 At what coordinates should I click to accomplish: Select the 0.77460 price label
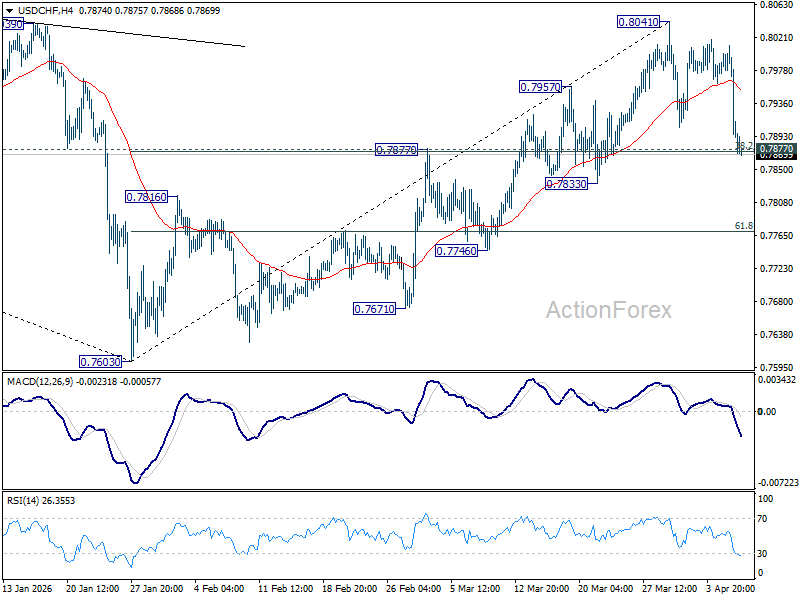click(456, 251)
